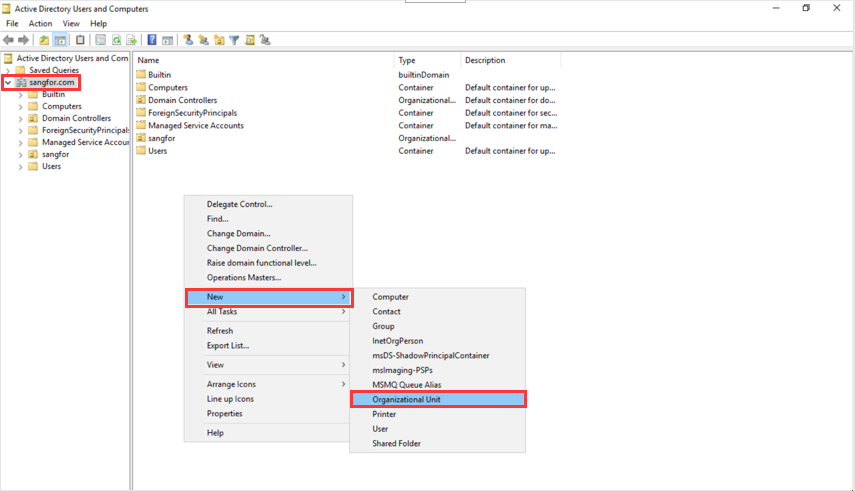This screenshot has width=855, height=491.
Task: Collapse the sangfor.com domain tree node
Action: 8,82
